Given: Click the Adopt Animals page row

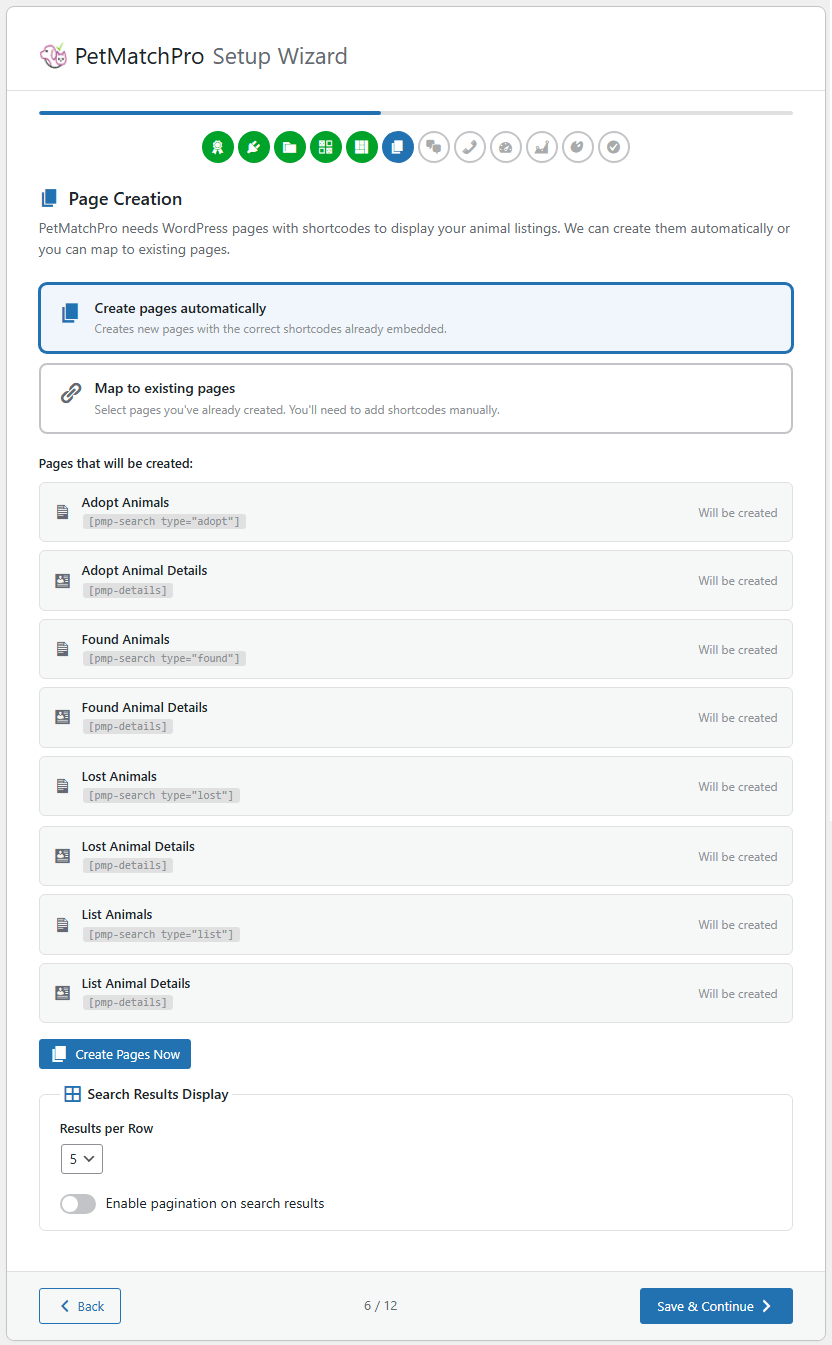Looking at the screenshot, I should [x=416, y=512].
